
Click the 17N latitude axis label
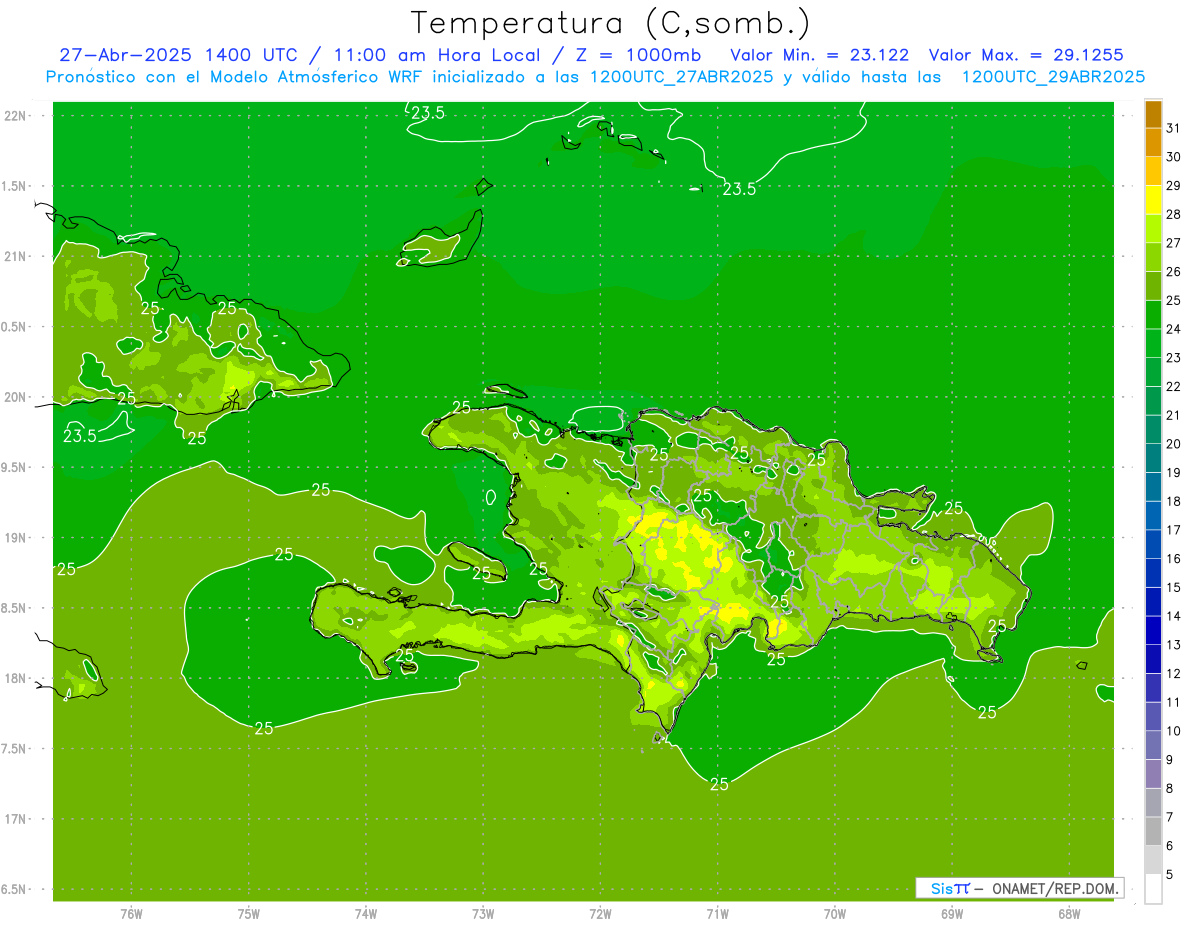click(17, 819)
